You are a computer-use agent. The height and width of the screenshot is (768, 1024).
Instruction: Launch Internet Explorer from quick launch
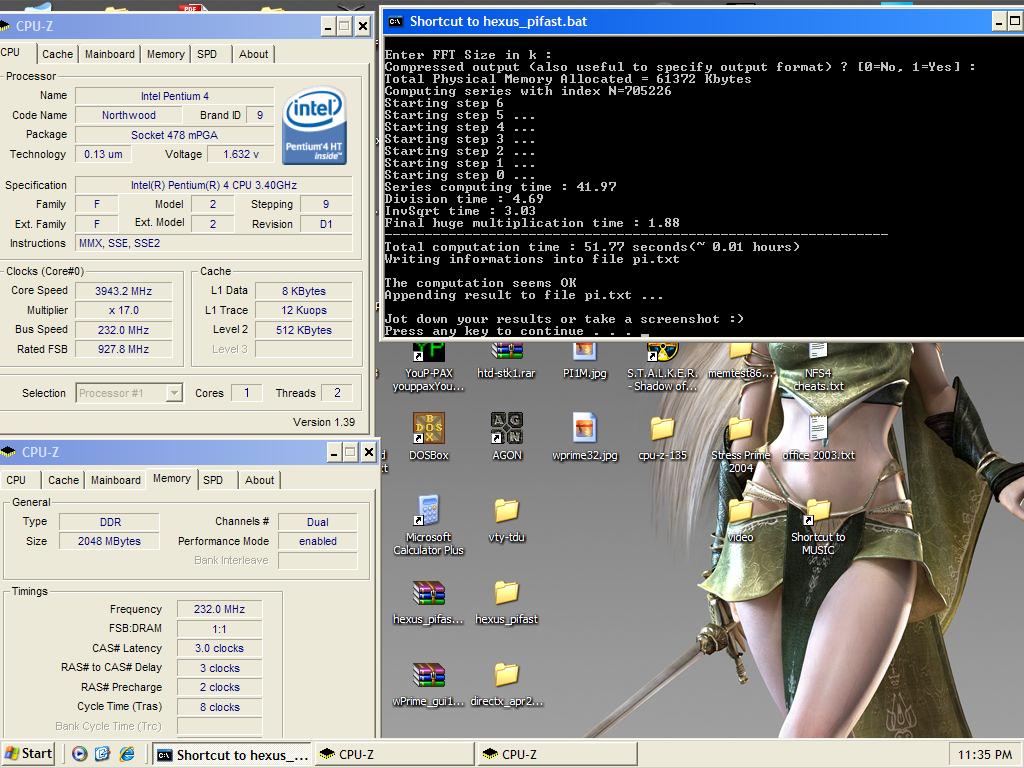pyautogui.click(x=127, y=754)
